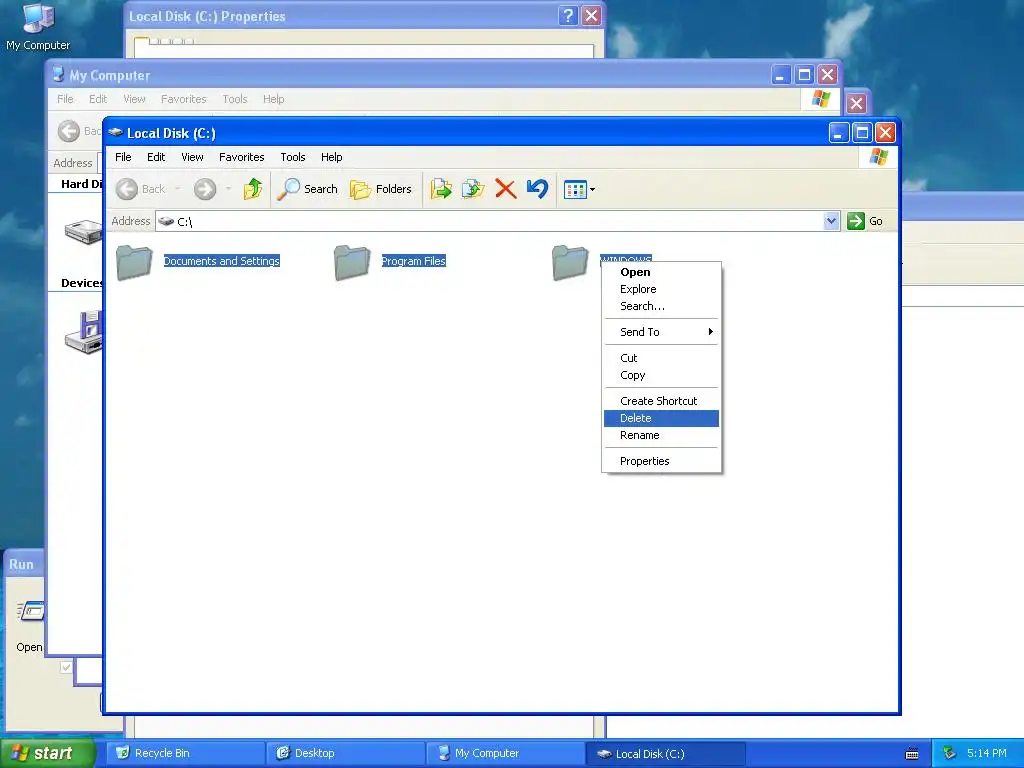
Task: Click the Program Files label
Action: (x=413, y=261)
